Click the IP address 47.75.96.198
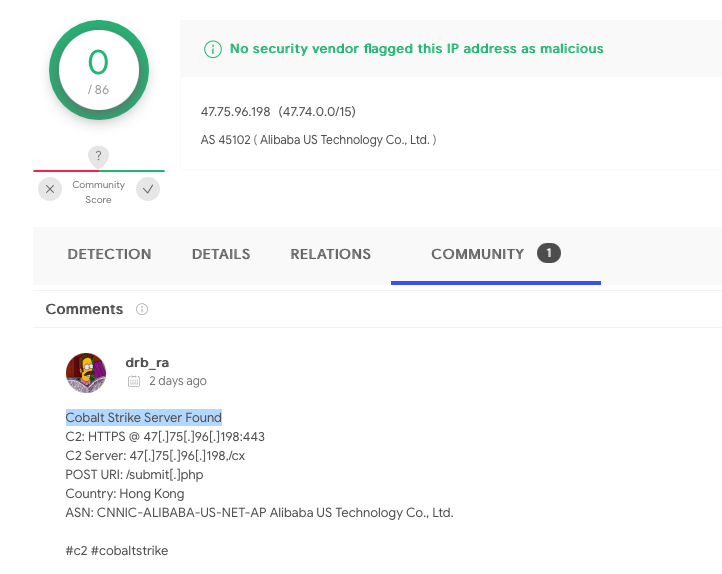The height and width of the screenshot is (574, 722). click(235, 112)
